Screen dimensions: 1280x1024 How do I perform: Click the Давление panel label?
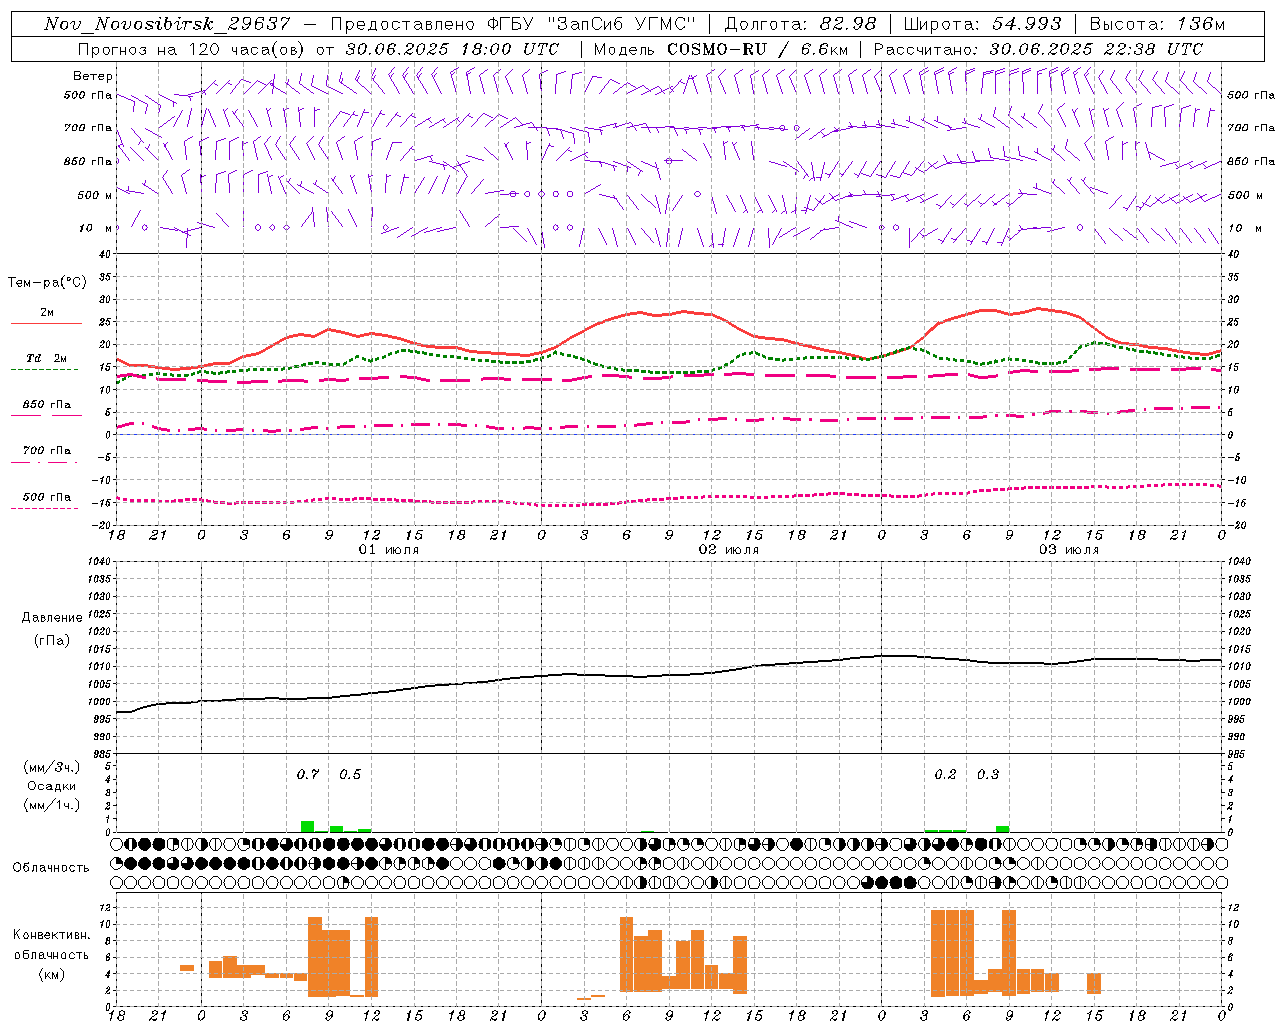(52, 618)
